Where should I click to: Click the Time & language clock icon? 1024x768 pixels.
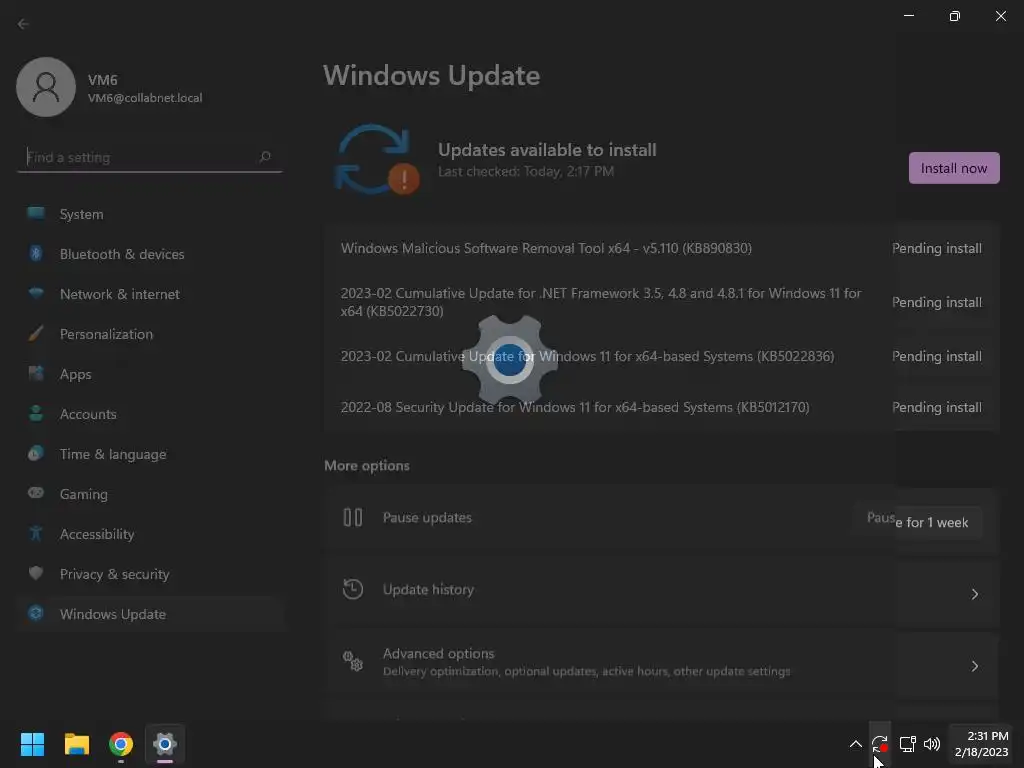coord(36,453)
